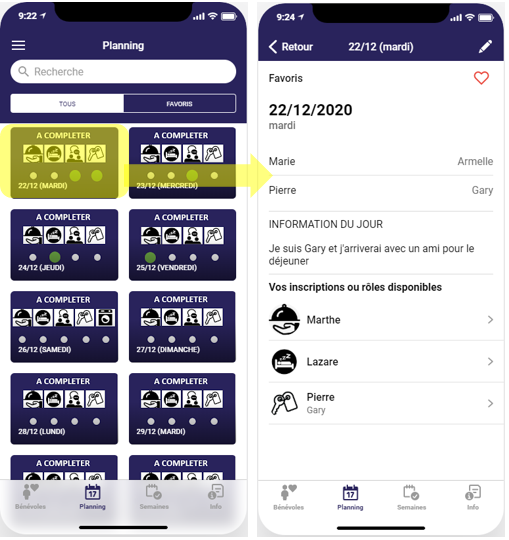The image size is (509, 540).
Task: Tap the Lazare sleeping bed icon
Action: pos(284,362)
